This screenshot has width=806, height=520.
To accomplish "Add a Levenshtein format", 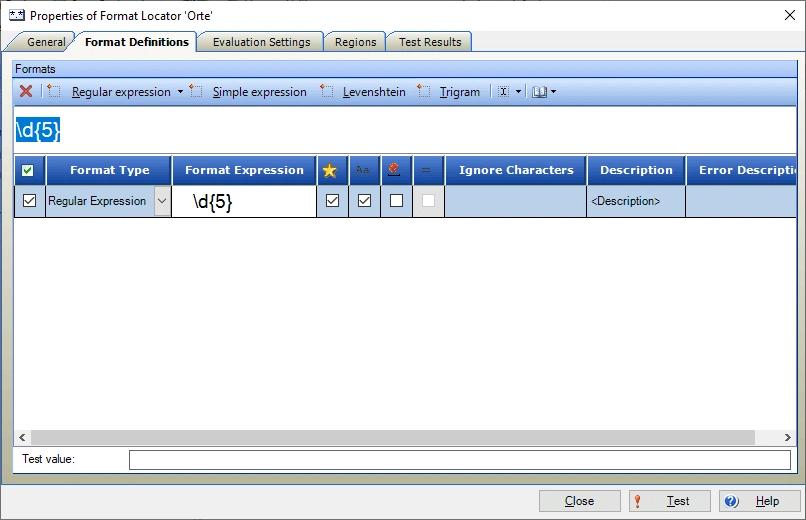I will 373,92.
